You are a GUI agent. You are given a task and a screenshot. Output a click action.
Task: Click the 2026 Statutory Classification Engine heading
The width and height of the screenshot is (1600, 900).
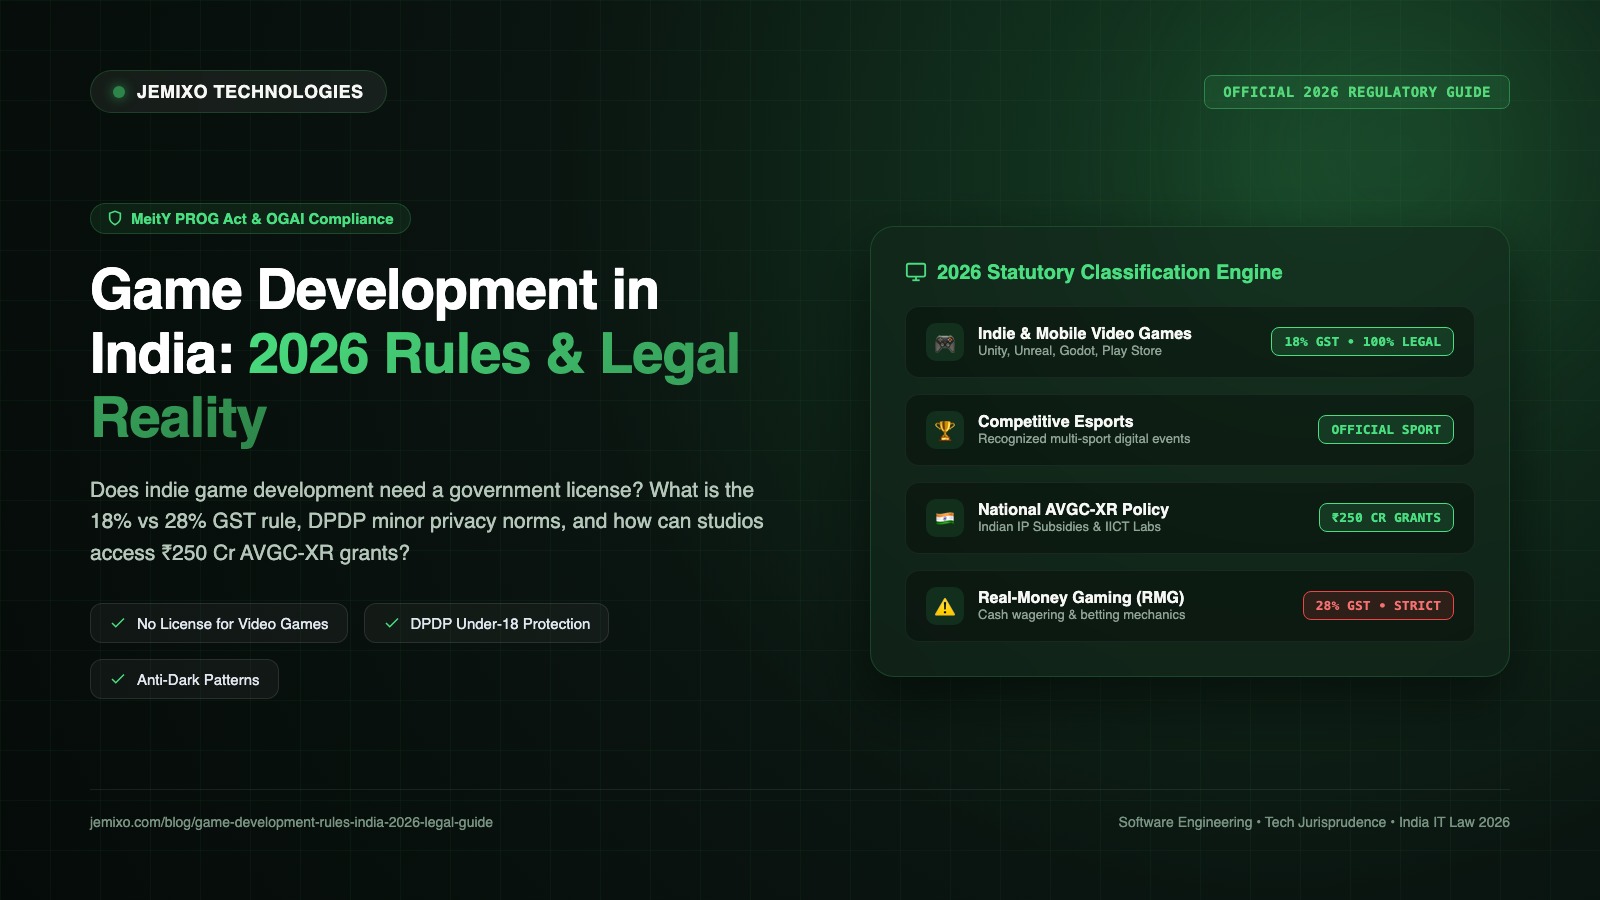(x=1109, y=272)
